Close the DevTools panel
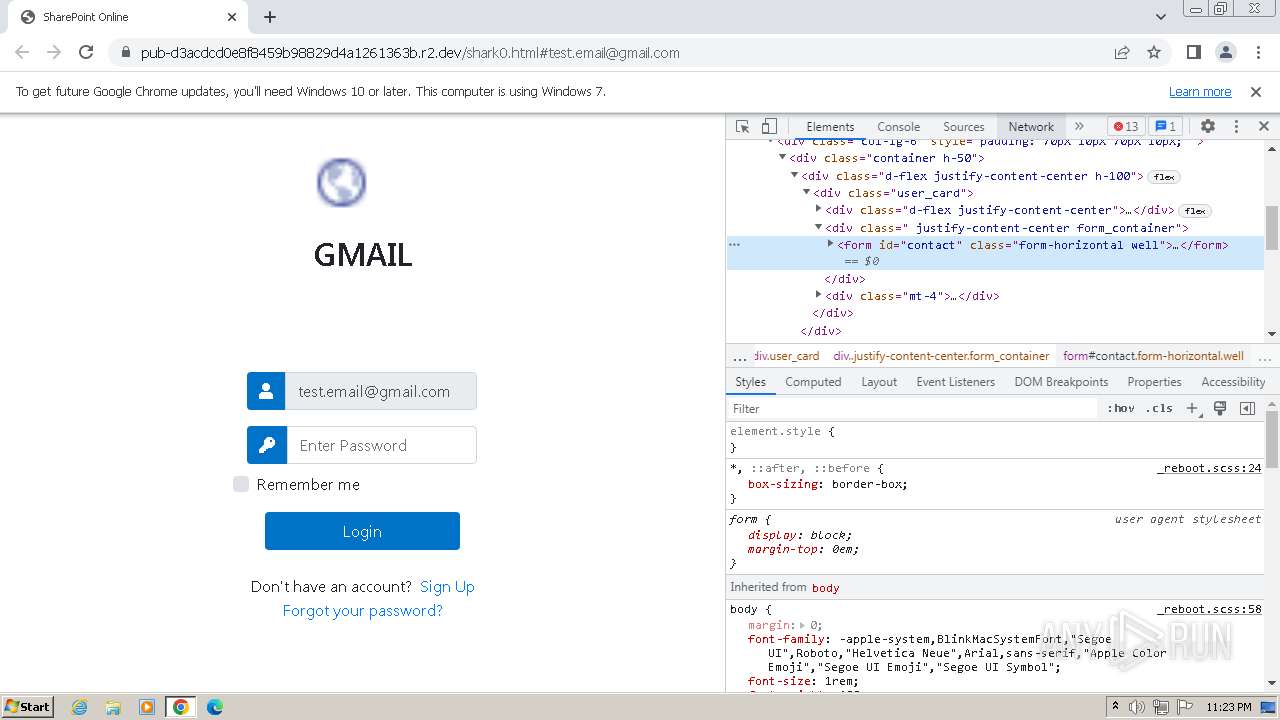 click(x=1264, y=126)
